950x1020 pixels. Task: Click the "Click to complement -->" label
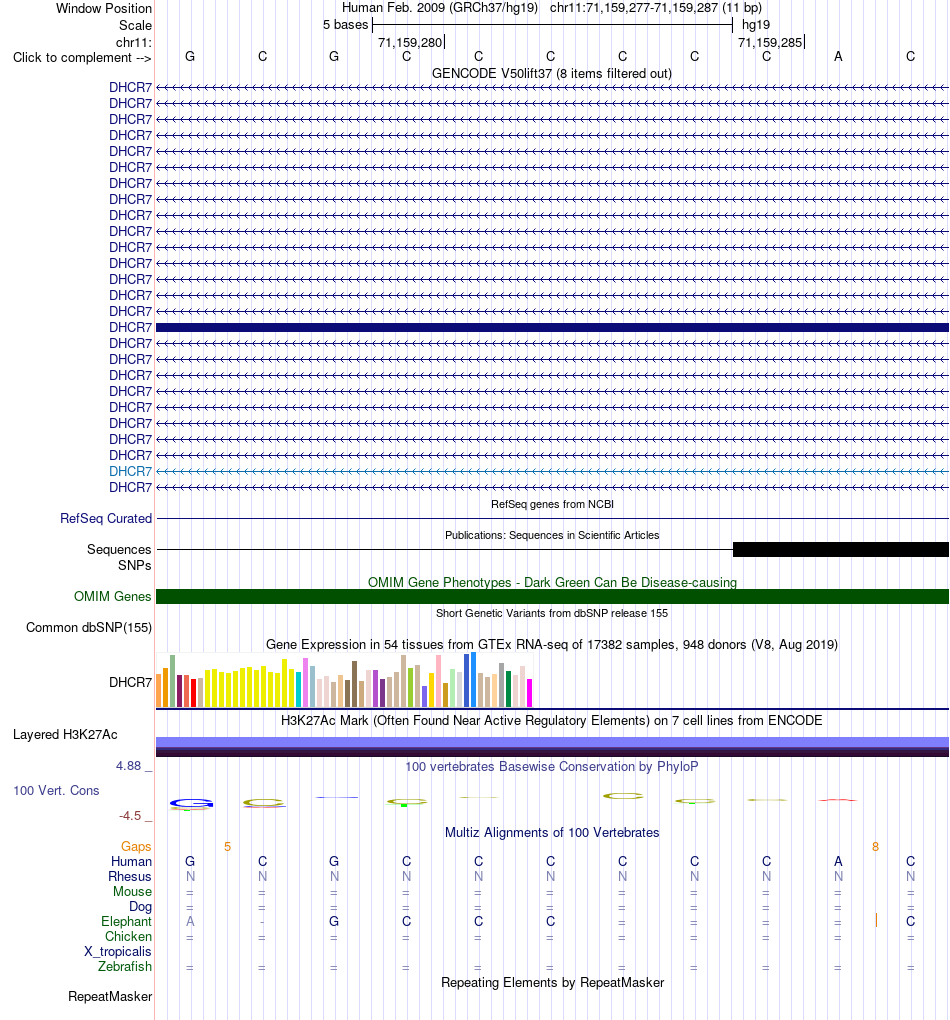(x=82, y=57)
